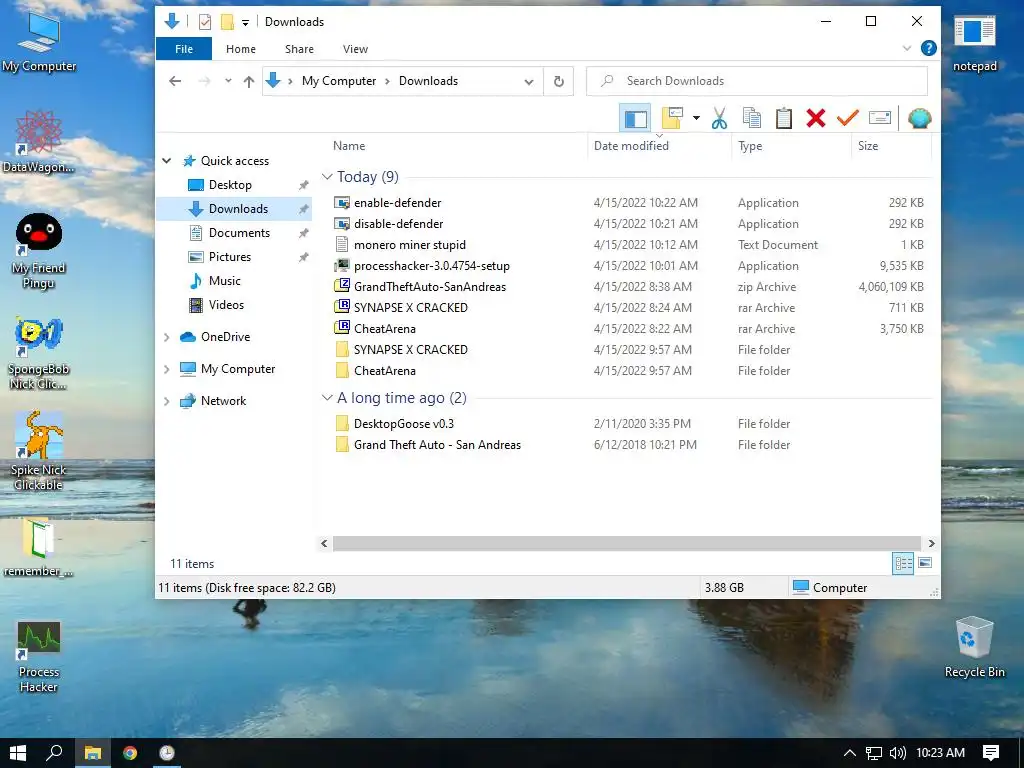Select Music in the navigation pane
The height and width of the screenshot is (768, 1024).
[x=225, y=281]
